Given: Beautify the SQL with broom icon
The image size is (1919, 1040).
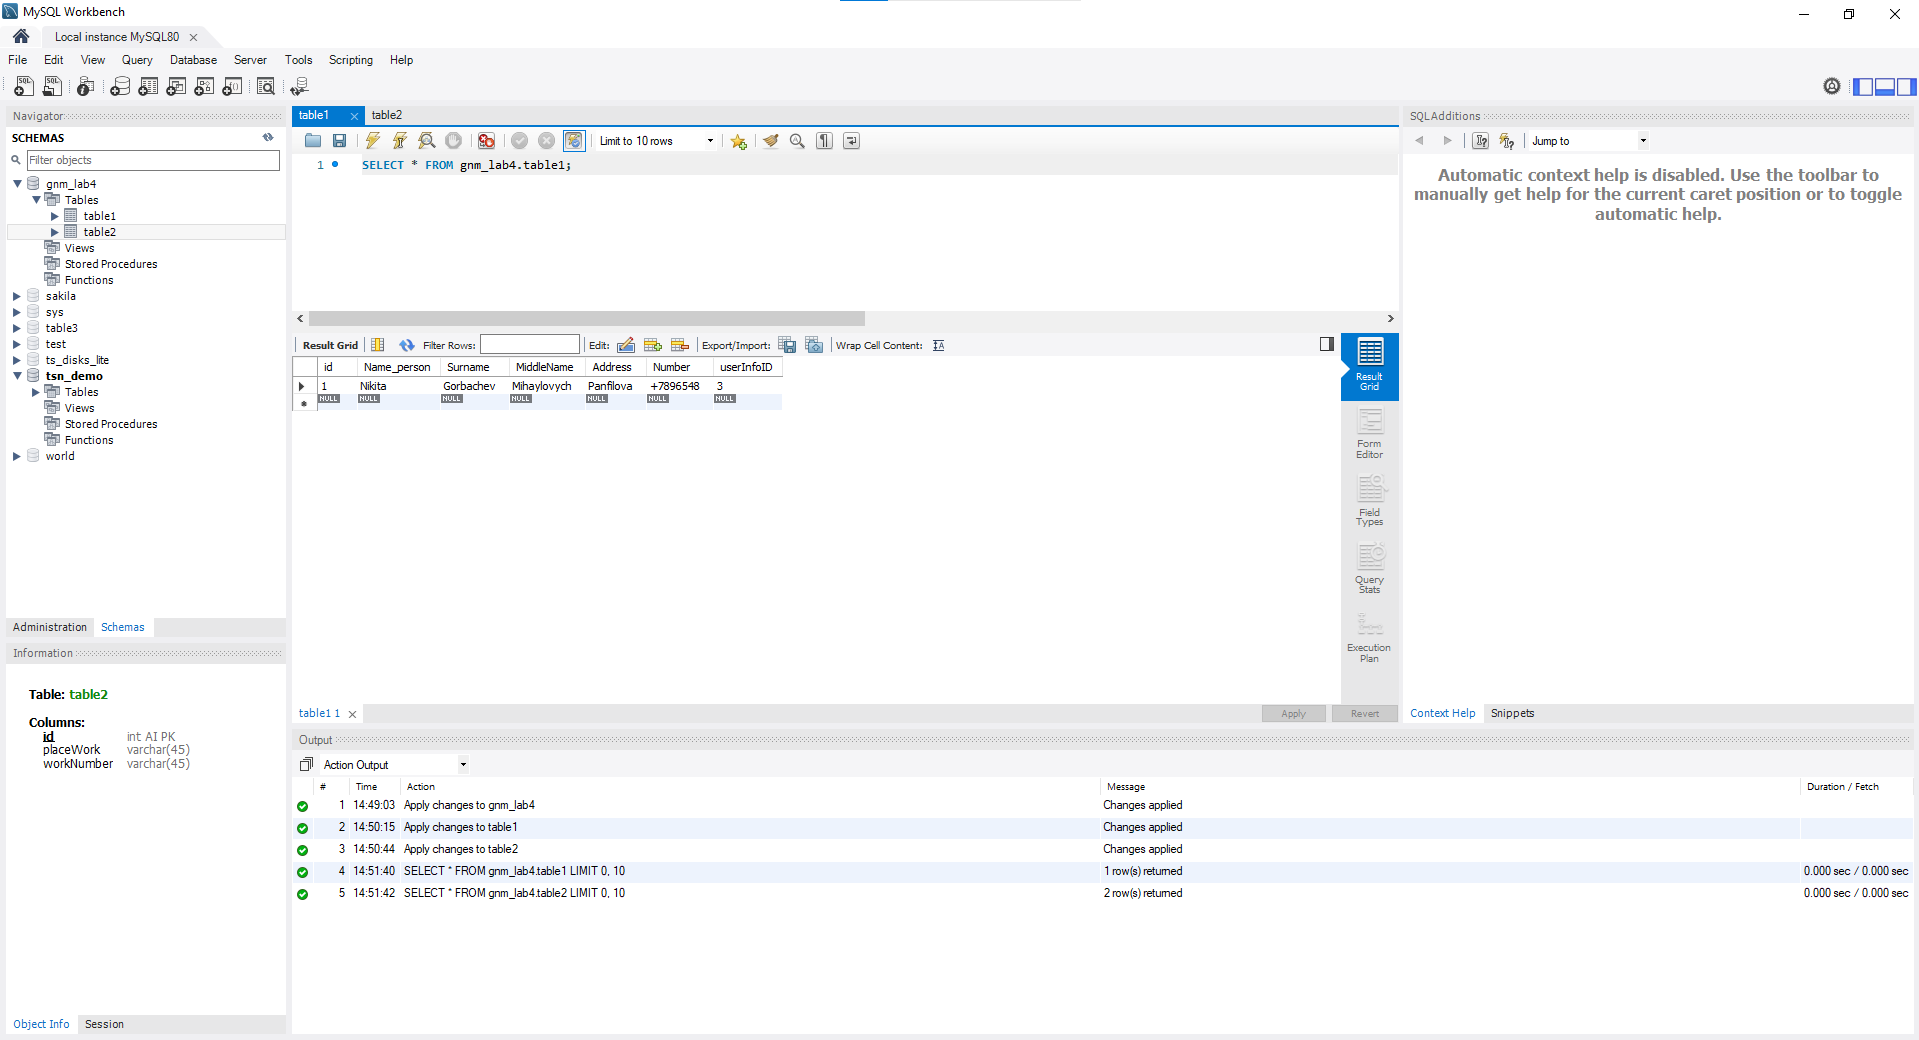Looking at the screenshot, I should pos(771,141).
